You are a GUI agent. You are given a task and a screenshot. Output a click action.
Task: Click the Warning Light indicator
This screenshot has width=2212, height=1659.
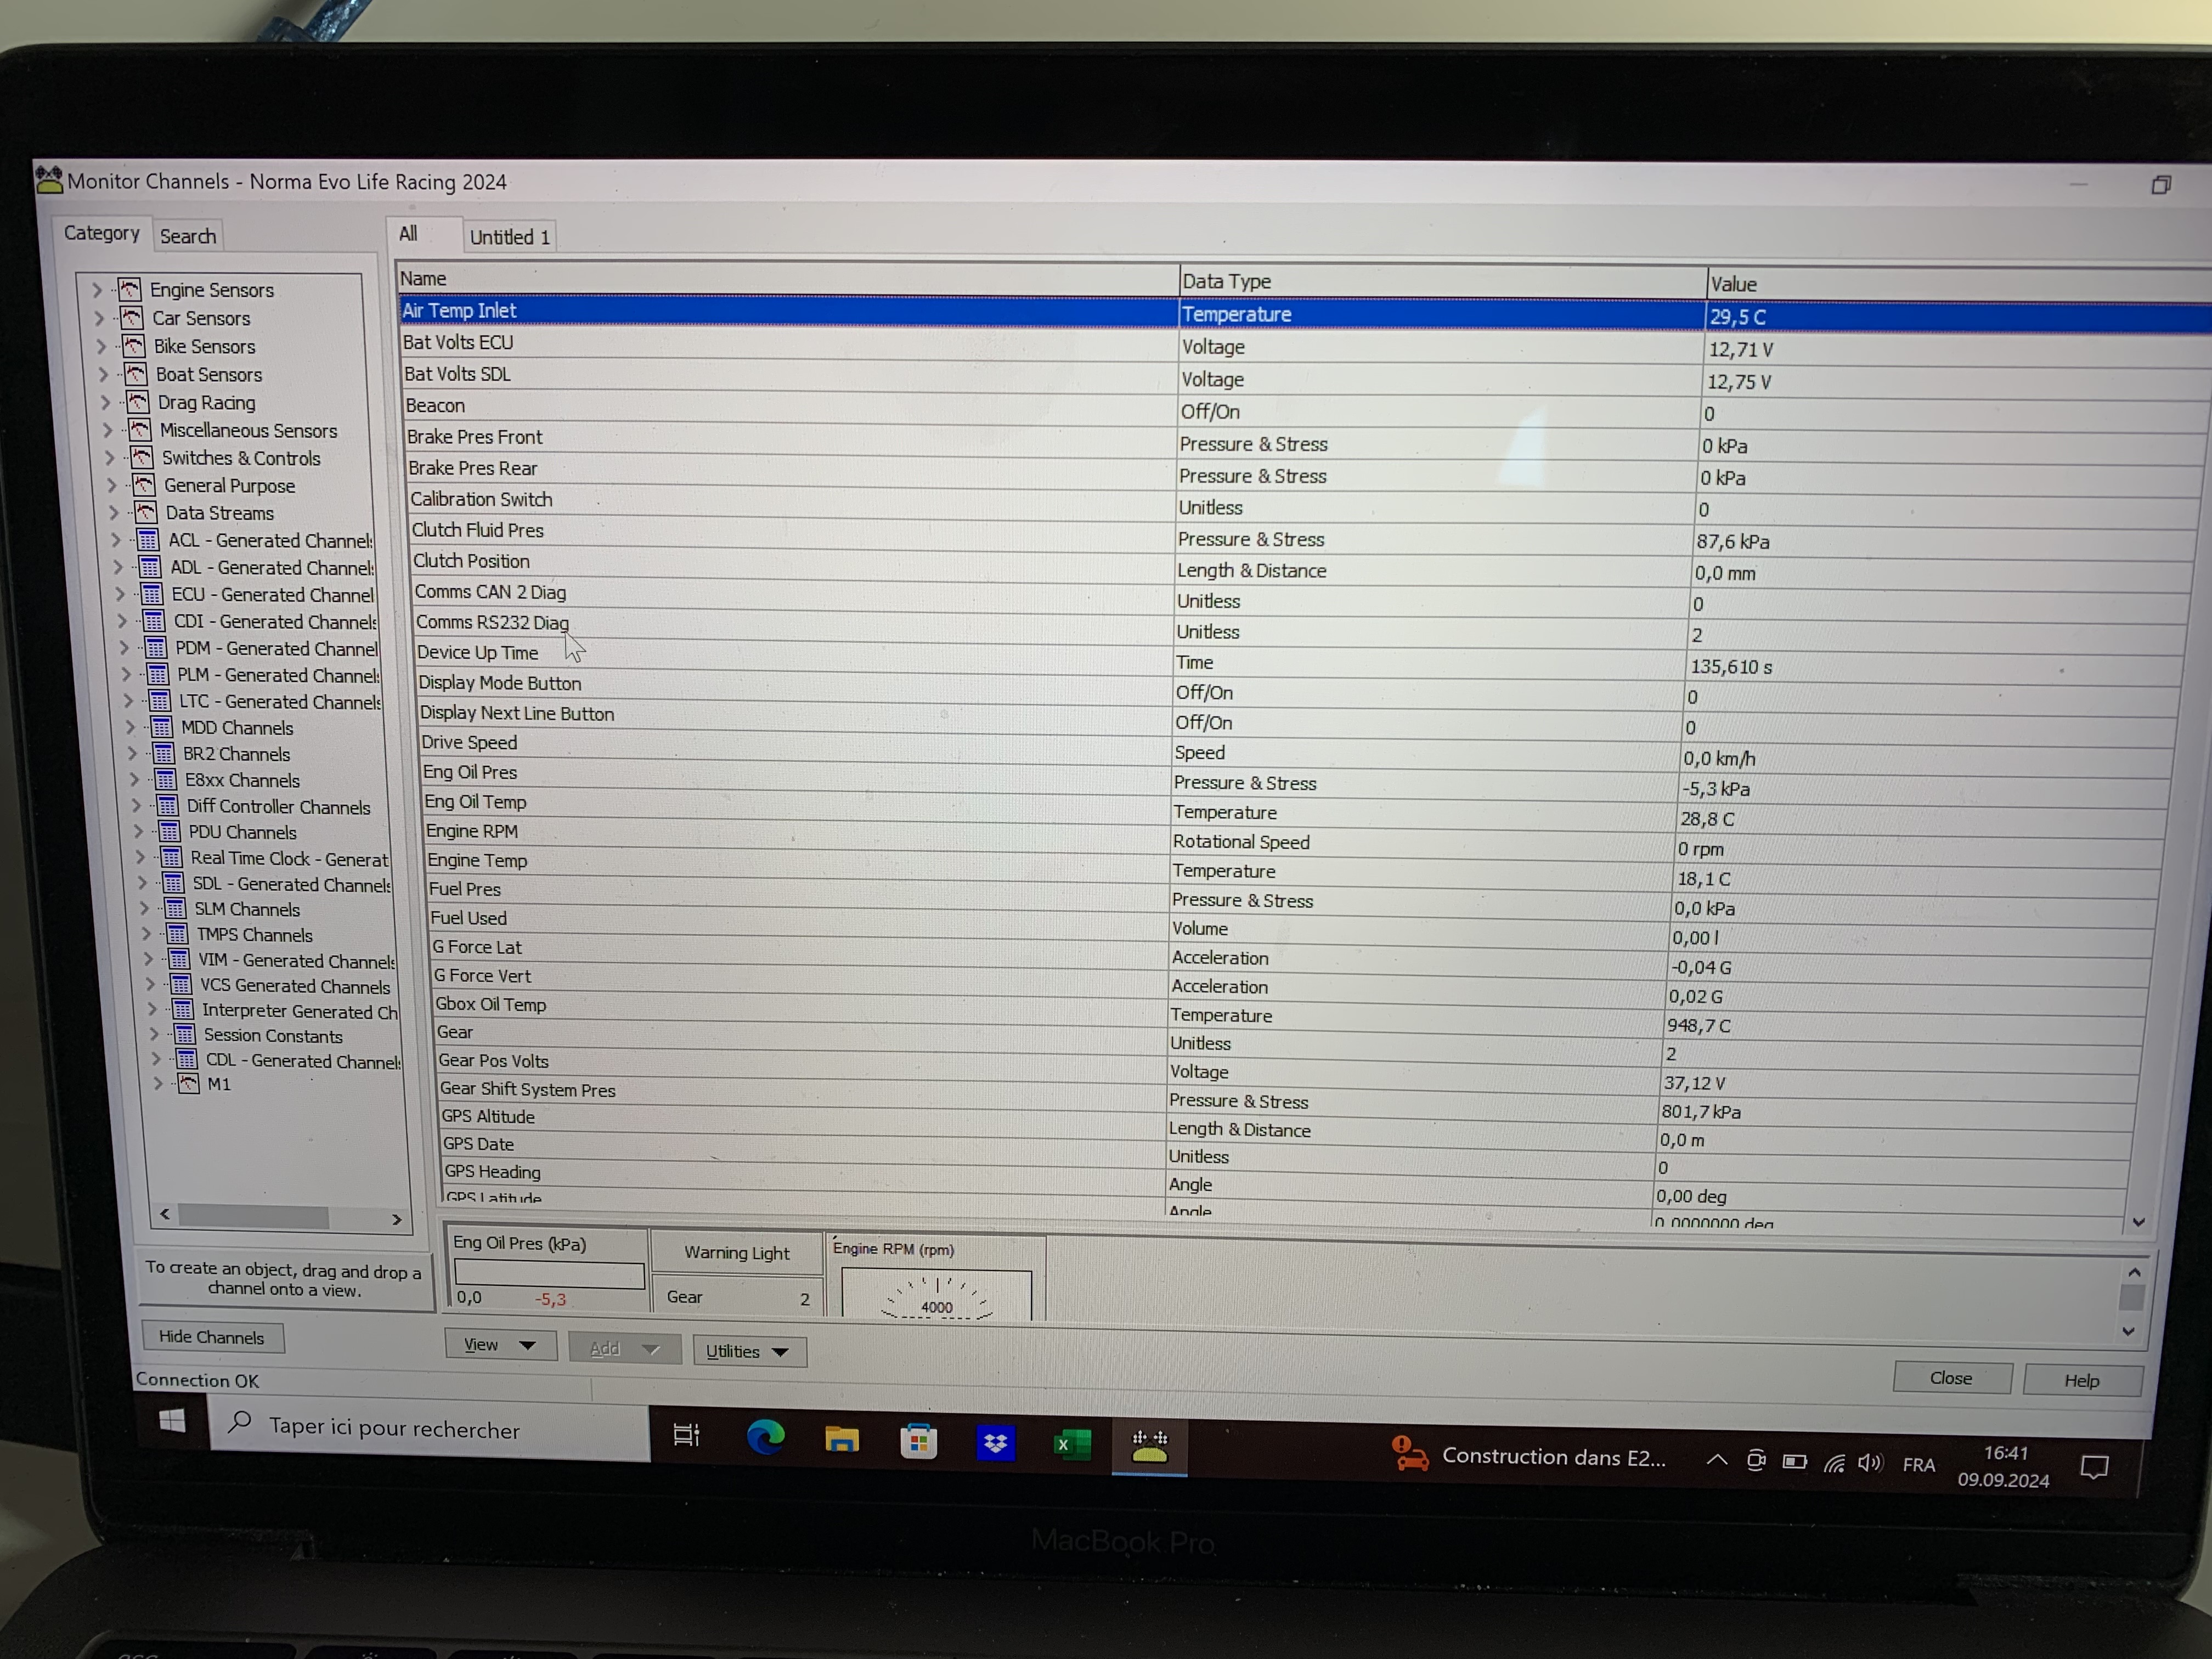(737, 1253)
